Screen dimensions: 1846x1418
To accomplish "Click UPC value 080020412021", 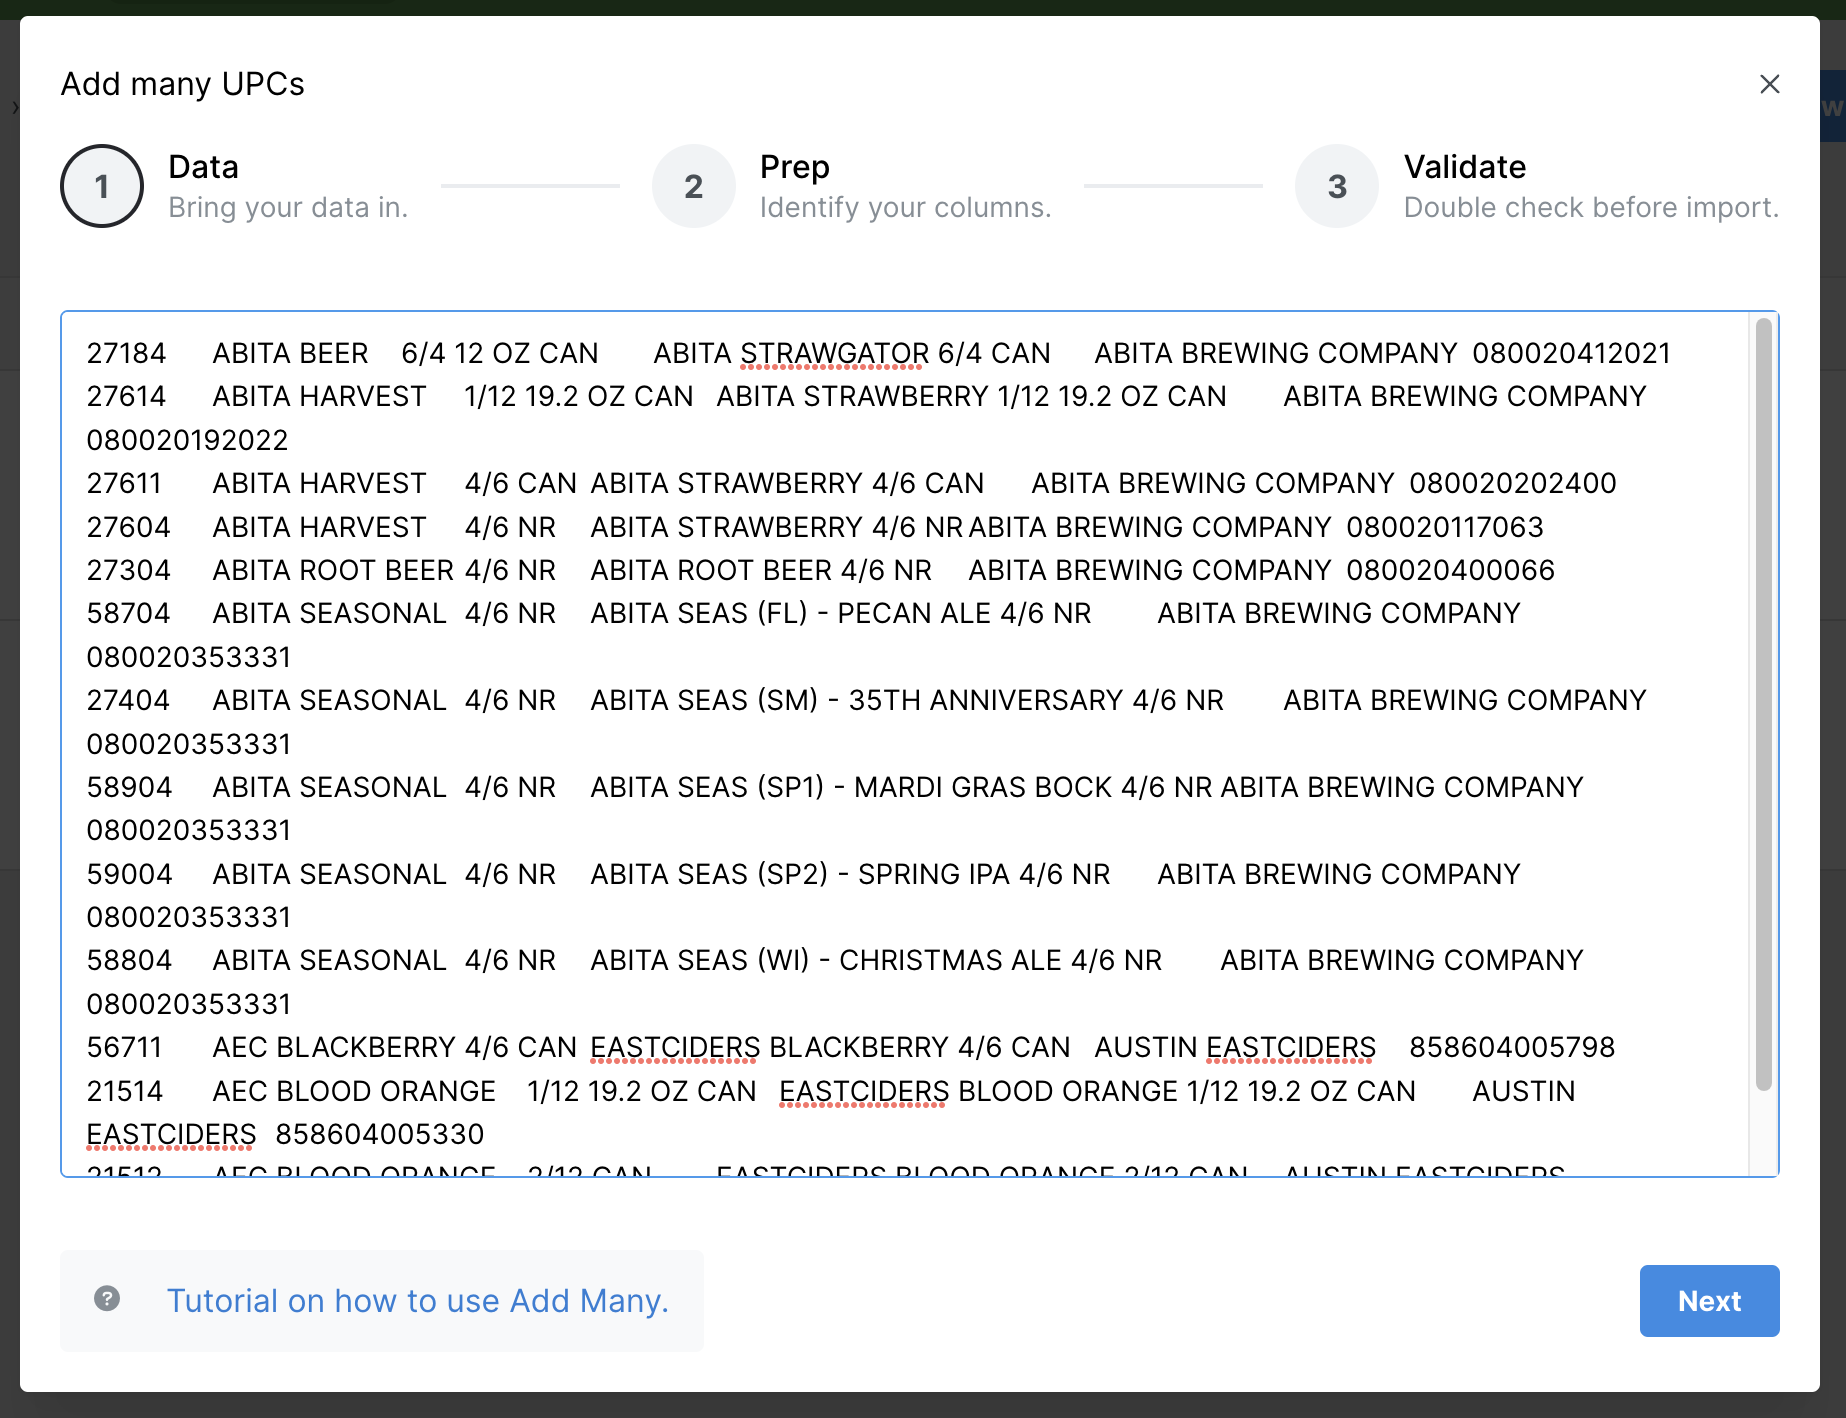I will click(1571, 353).
